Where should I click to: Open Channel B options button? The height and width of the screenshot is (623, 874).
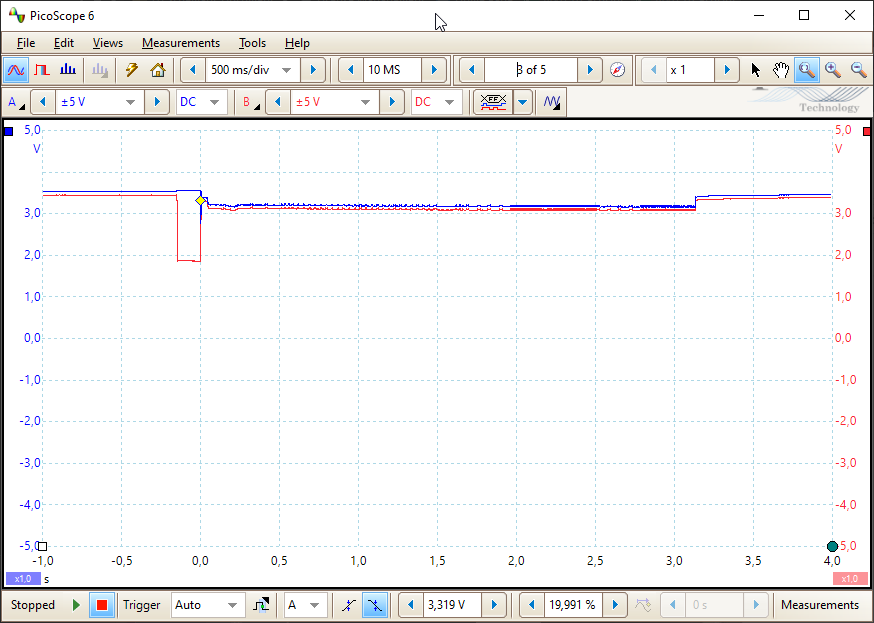[251, 103]
